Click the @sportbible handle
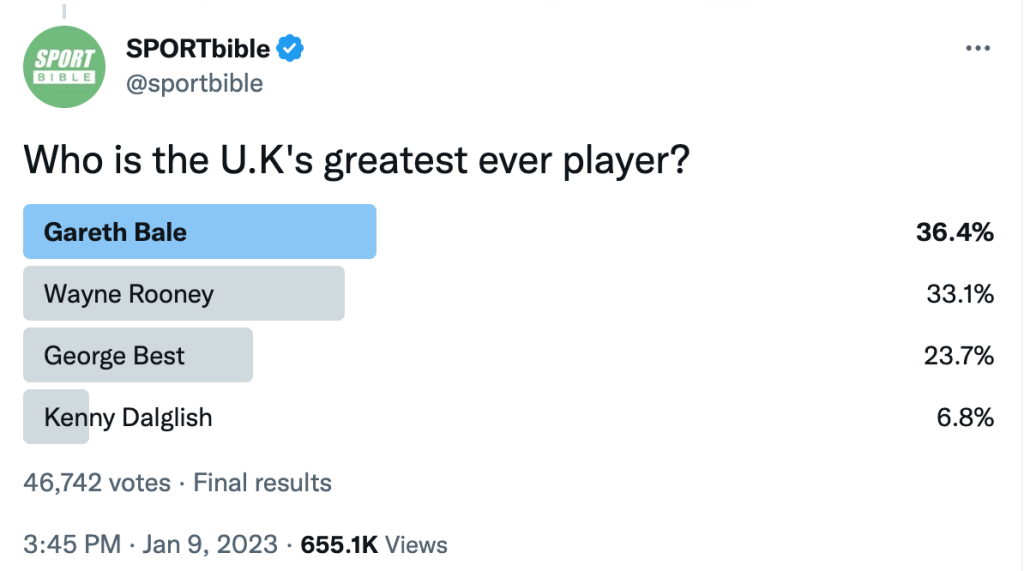Image resolution: width=1024 pixels, height=571 pixels. coord(193,83)
